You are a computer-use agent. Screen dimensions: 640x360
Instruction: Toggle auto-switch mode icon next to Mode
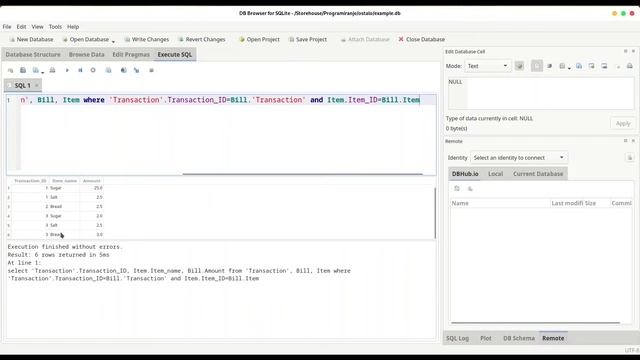click(x=519, y=66)
